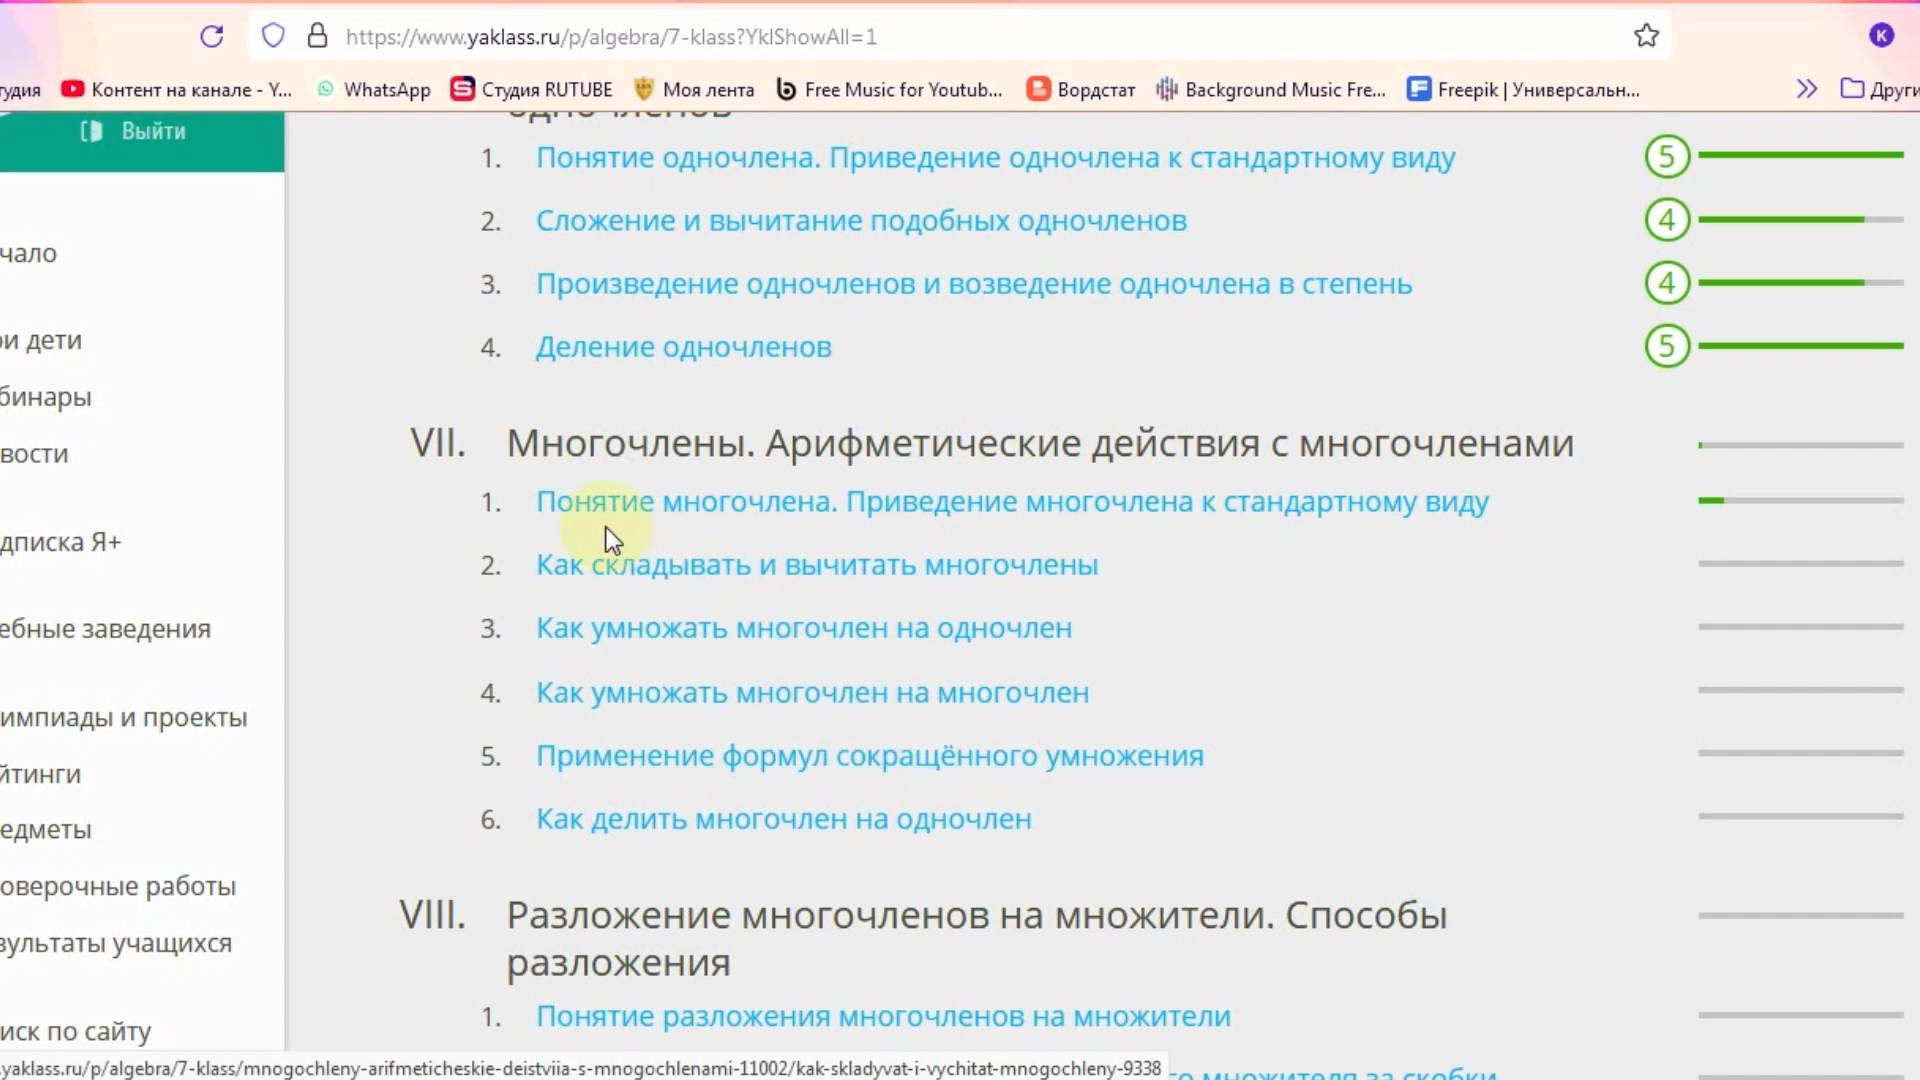Open the Проверочные работы sidebar item
The width and height of the screenshot is (1920, 1080).
click(118, 887)
